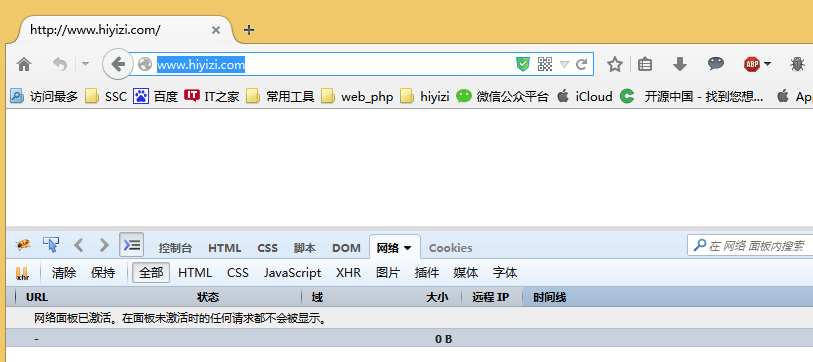Toggle the Firebug command line icon
Image resolution: width=813 pixels, height=362 pixels.
pyautogui.click(x=131, y=244)
